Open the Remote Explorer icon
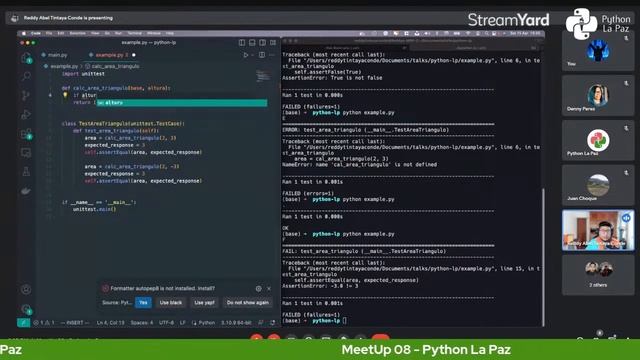 (x=26, y=153)
